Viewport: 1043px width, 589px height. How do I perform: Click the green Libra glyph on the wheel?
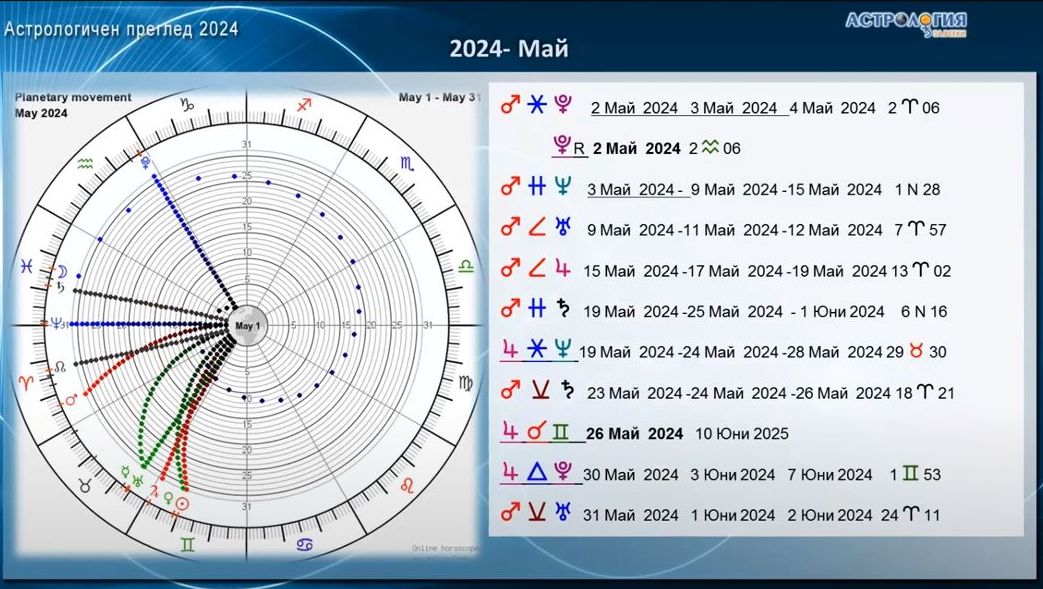coord(466,266)
